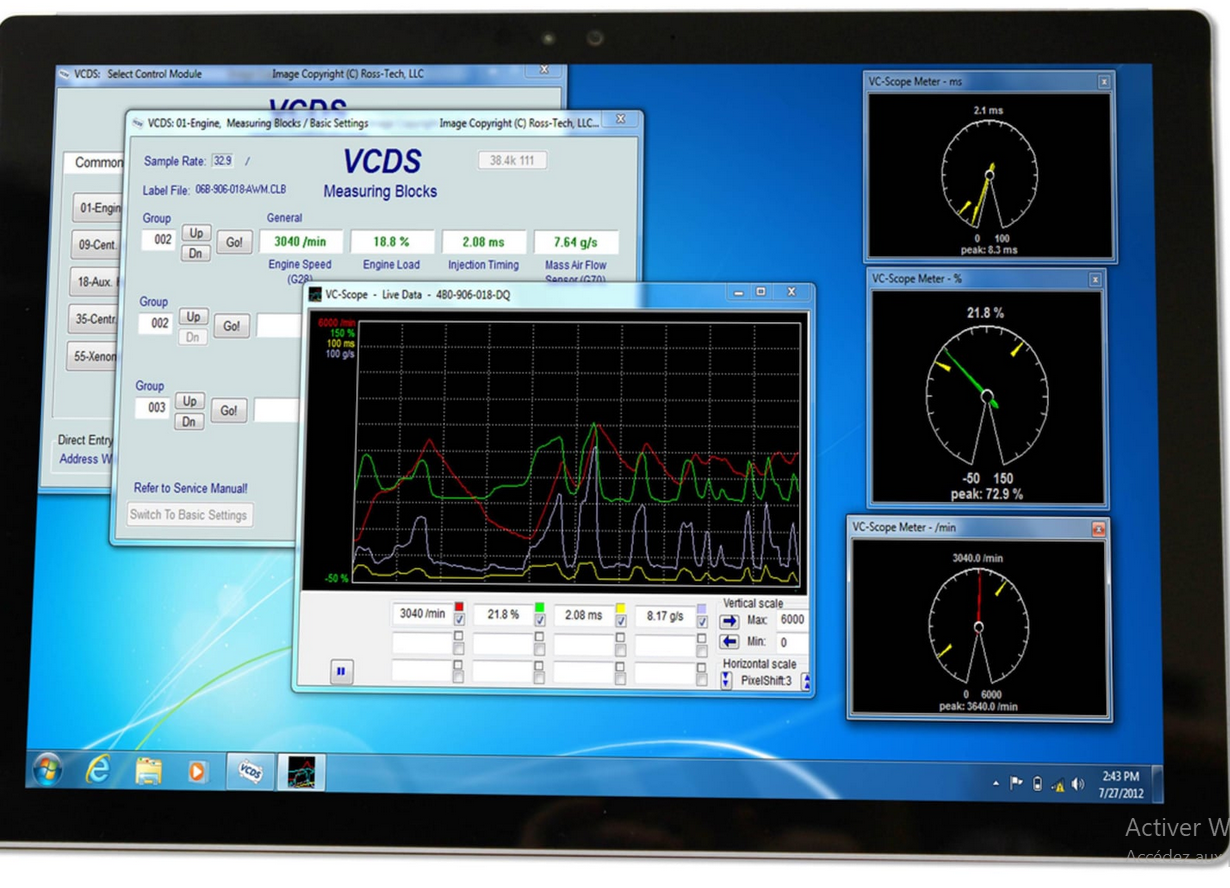Image resolution: width=1230 pixels, height=888 pixels.
Task: Click Dn for Group 003
Action: pyautogui.click(x=189, y=422)
